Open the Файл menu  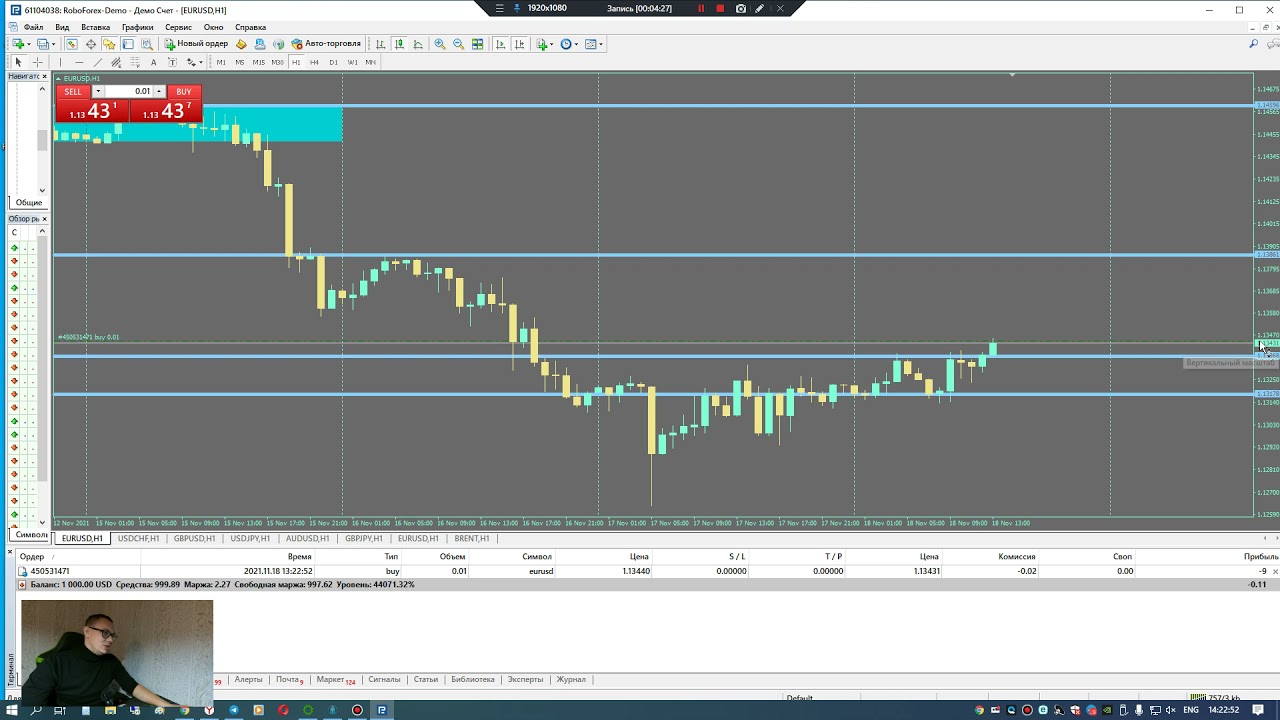coord(33,27)
